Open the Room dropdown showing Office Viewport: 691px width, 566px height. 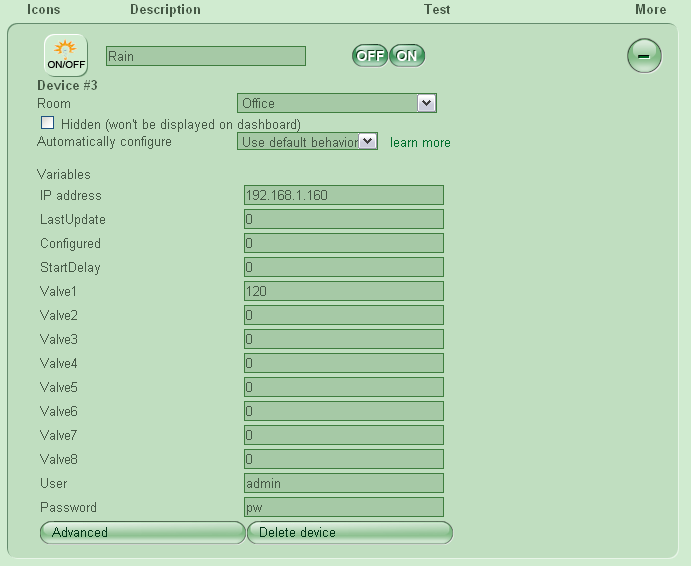337,103
